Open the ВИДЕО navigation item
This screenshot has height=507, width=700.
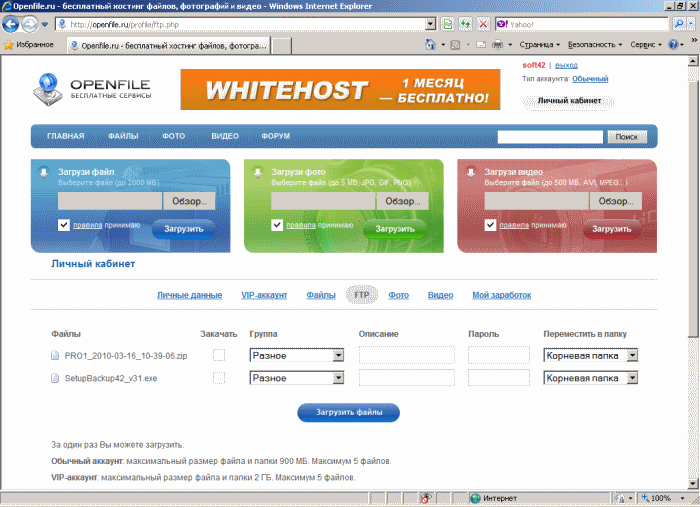point(225,136)
